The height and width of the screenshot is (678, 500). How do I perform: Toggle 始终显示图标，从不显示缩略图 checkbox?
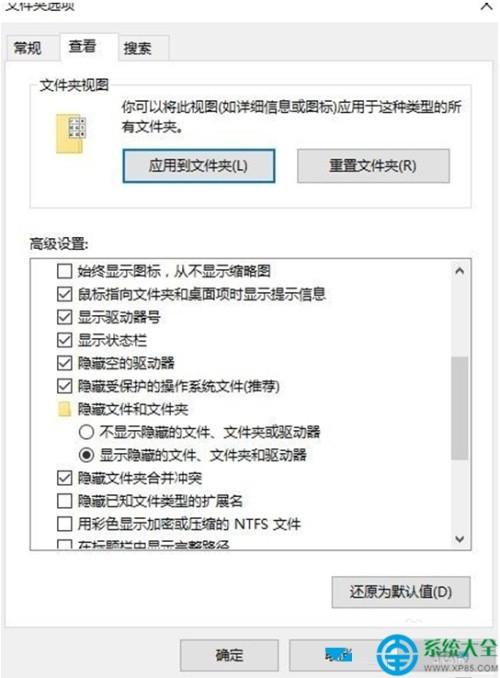64,272
